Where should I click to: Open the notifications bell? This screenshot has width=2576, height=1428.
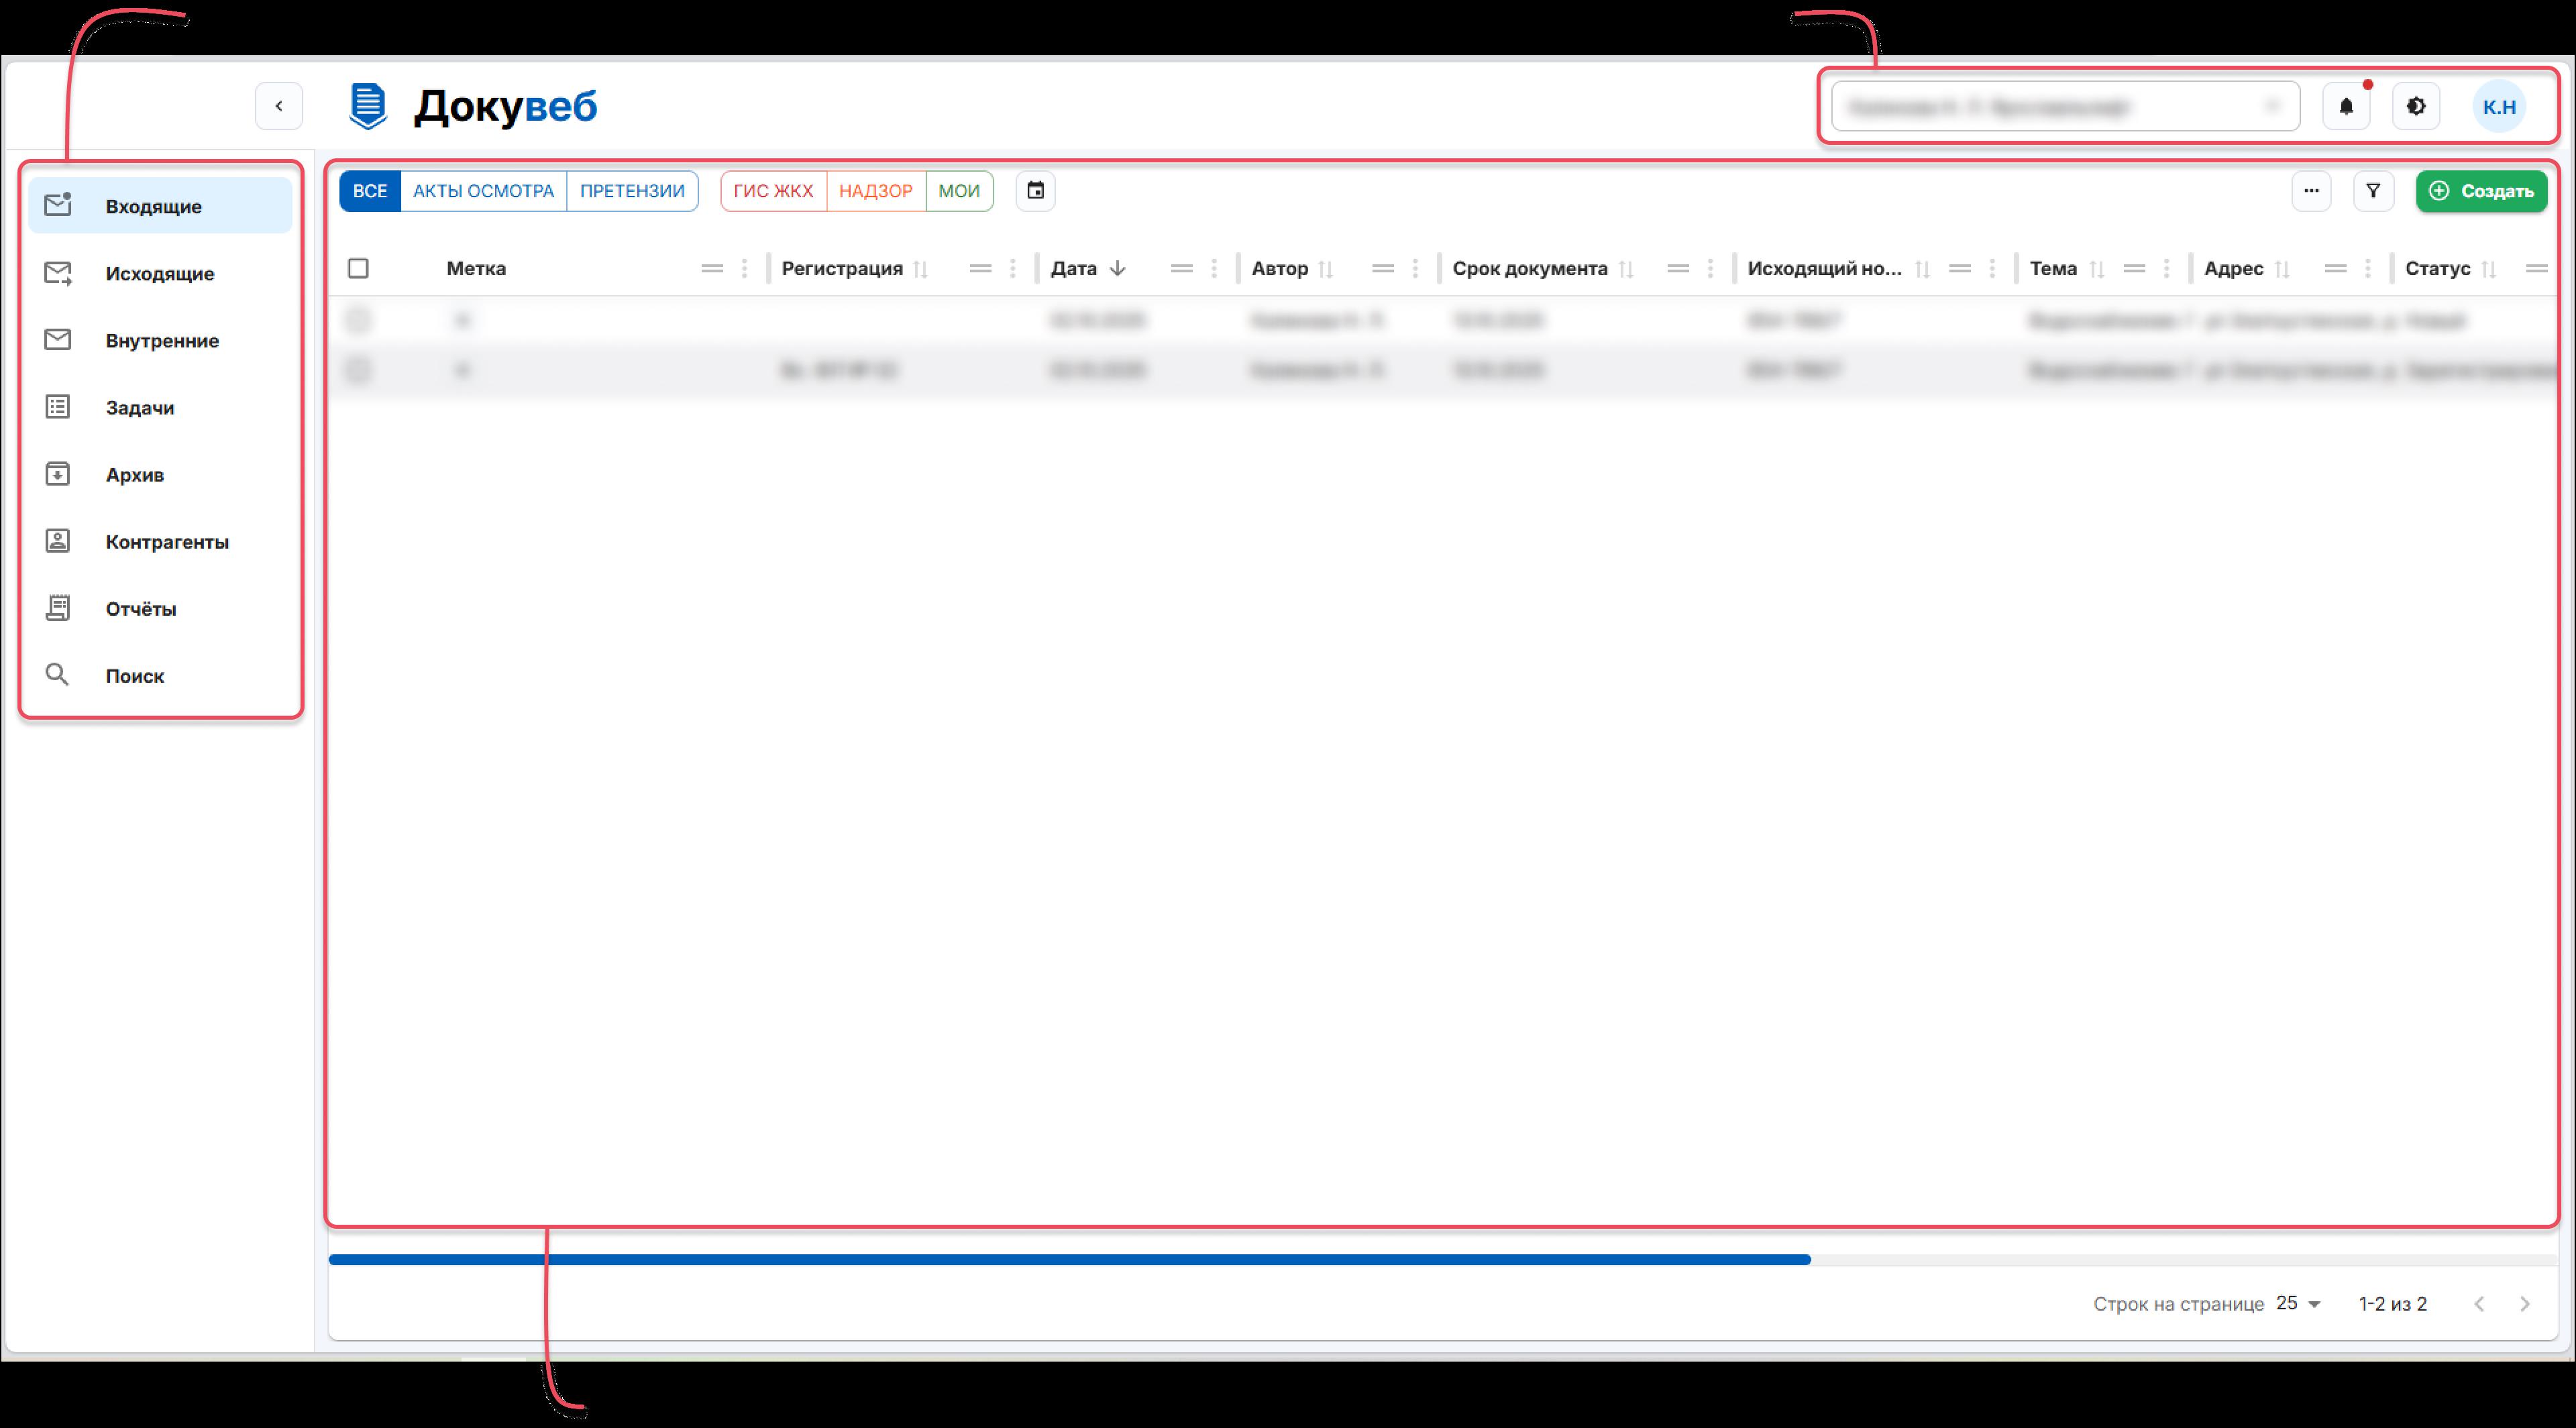click(2345, 107)
